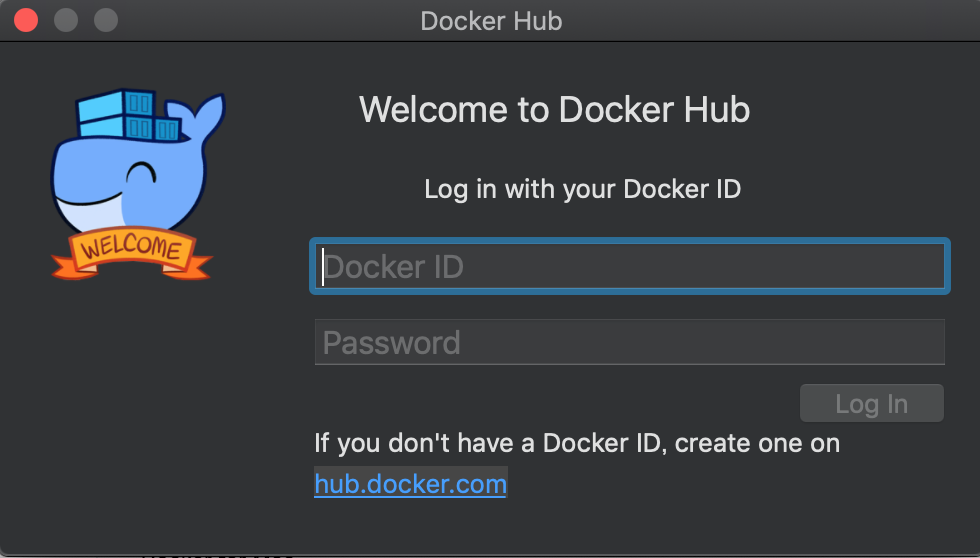Click the Log In button
The width and height of the screenshot is (980, 558).
(872, 404)
